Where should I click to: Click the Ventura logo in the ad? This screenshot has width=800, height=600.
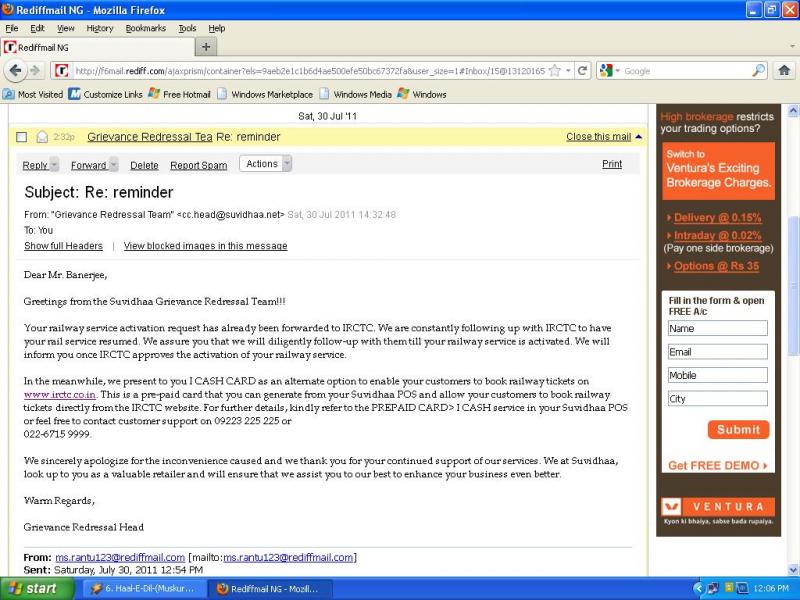(718, 507)
